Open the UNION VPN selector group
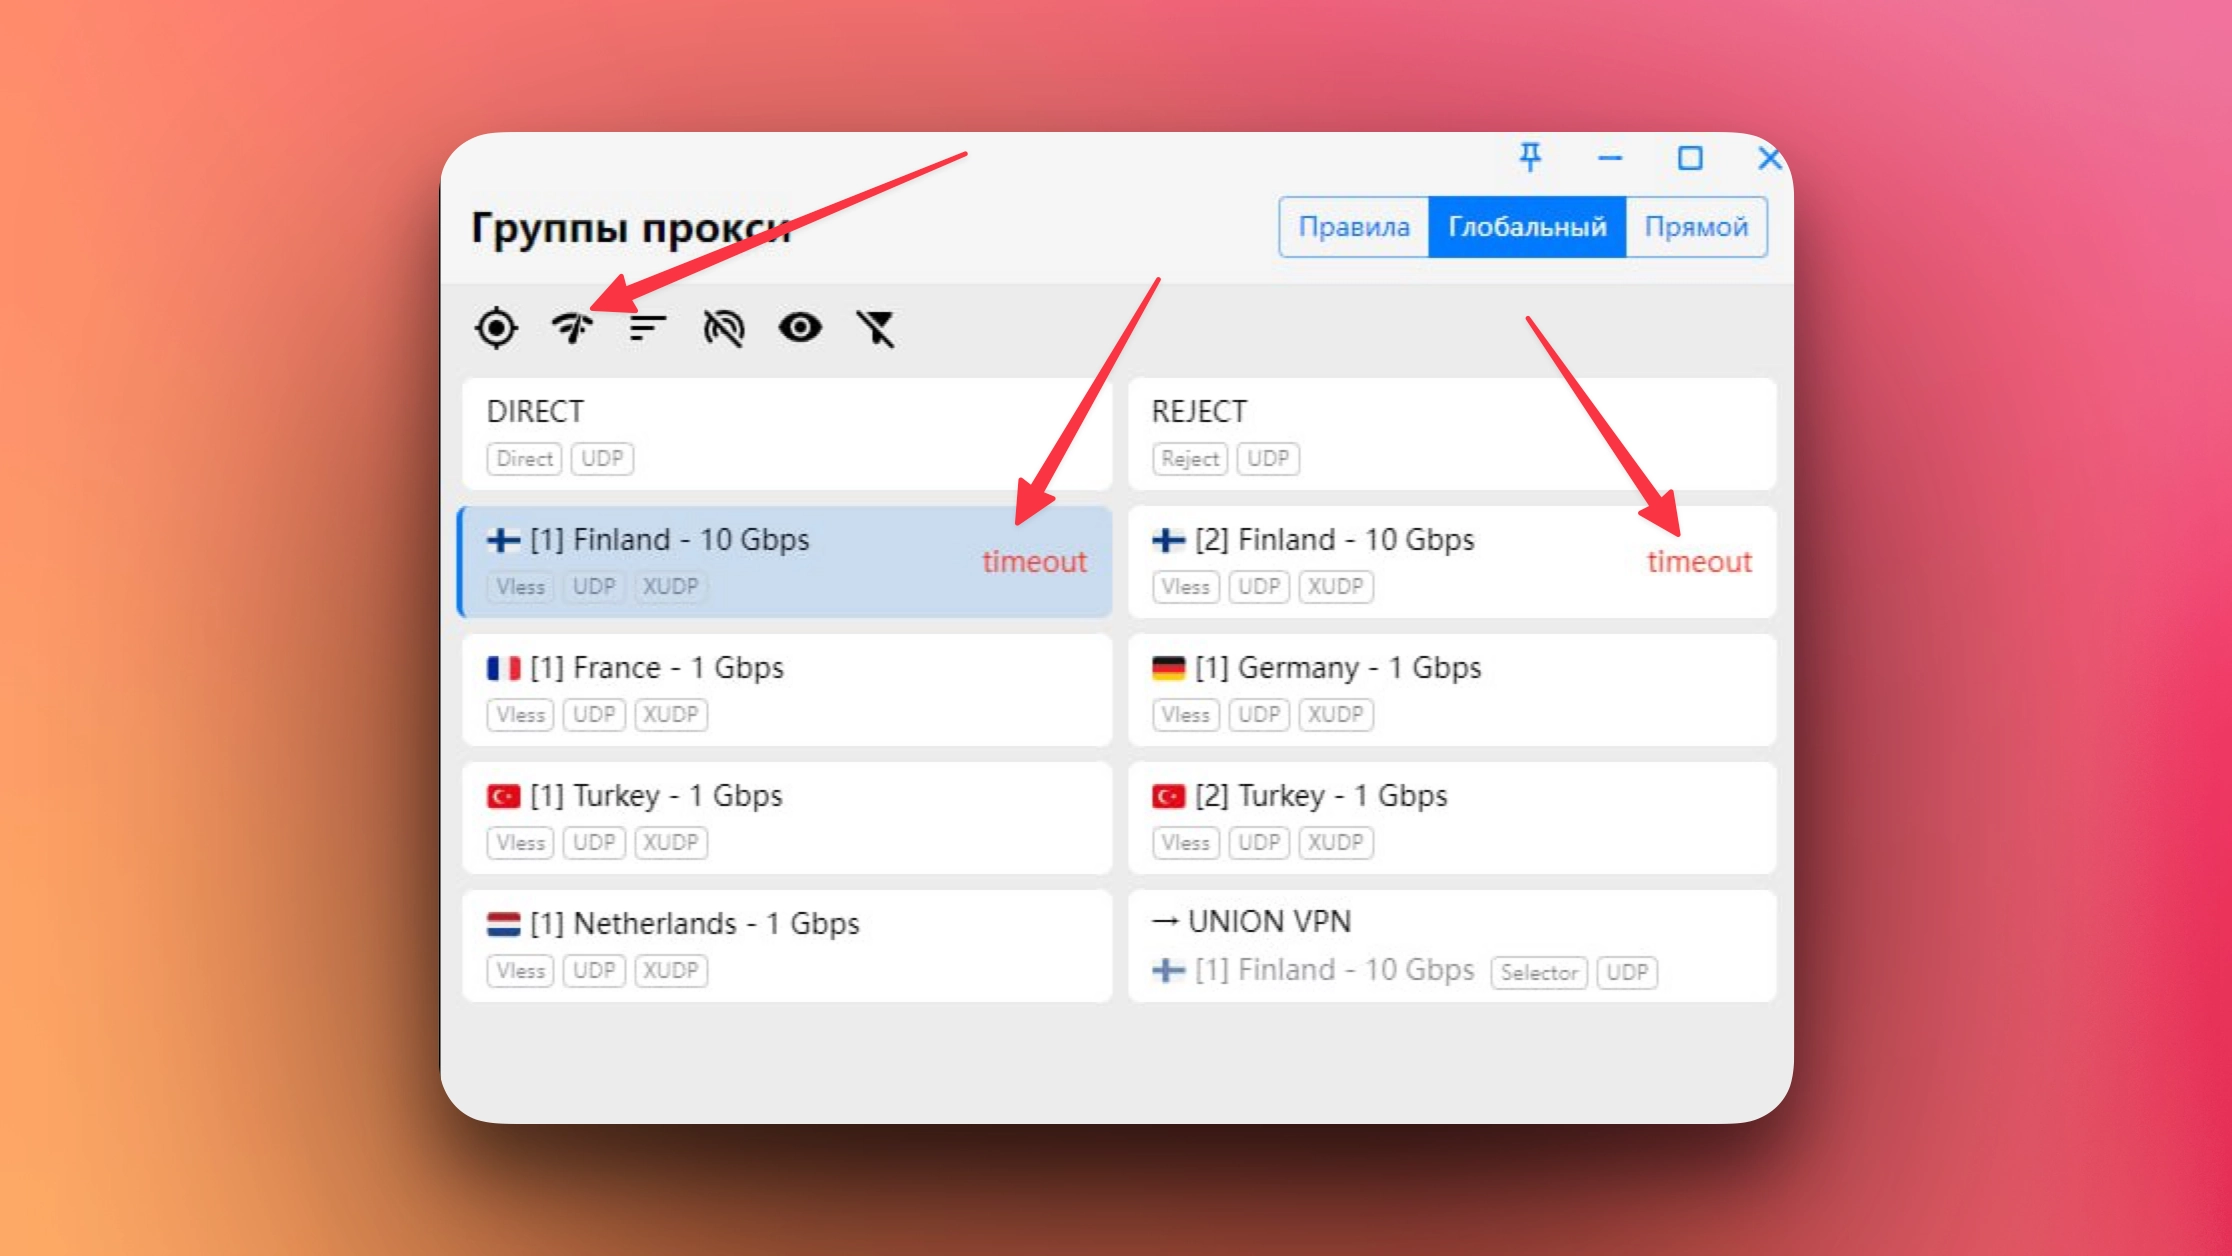 pos(1451,945)
